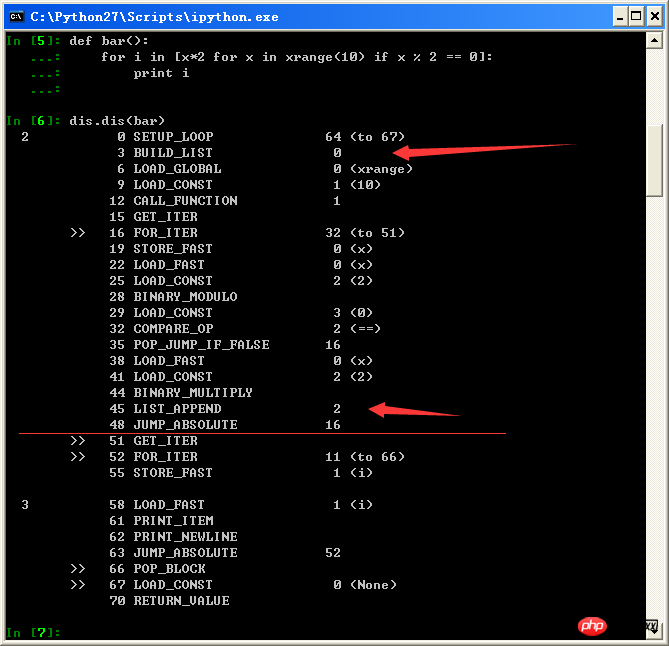Click the 'In [5]:' prompt

(x=33, y=41)
